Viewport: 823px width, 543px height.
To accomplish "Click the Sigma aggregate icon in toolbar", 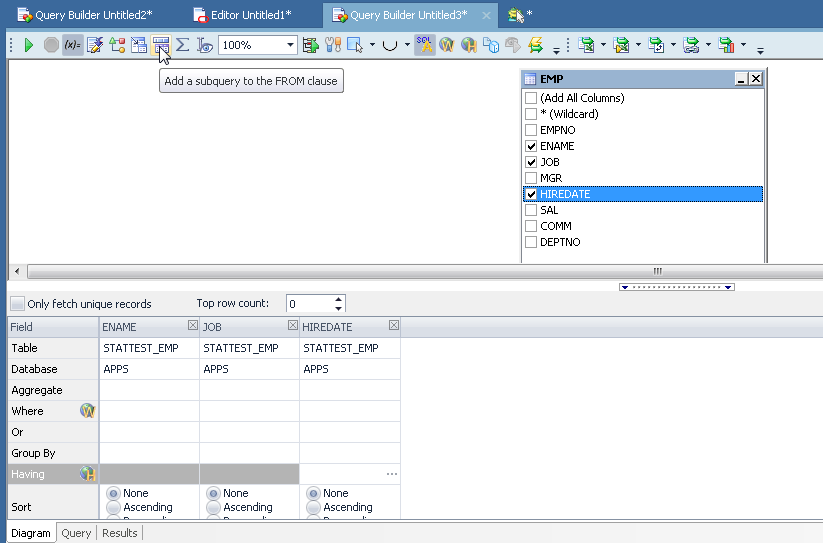I will pos(183,45).
